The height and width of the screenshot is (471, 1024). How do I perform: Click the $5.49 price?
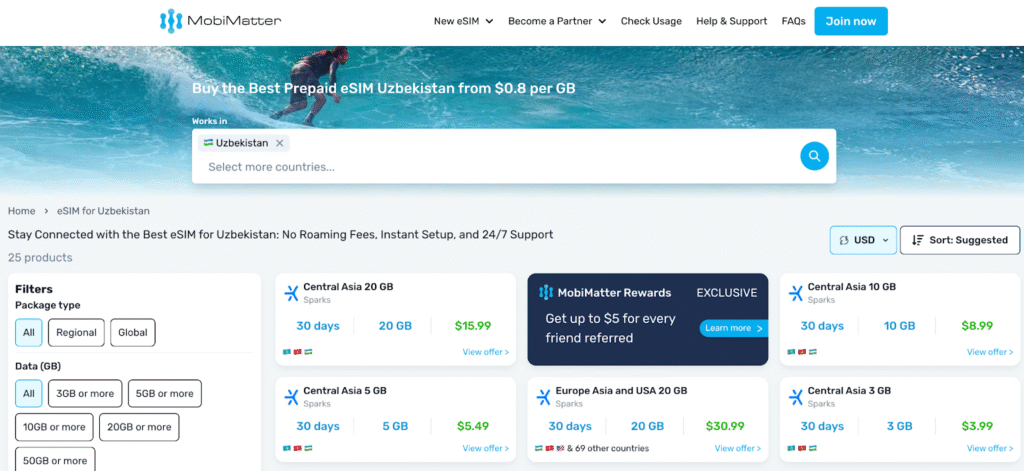(473, 426)
